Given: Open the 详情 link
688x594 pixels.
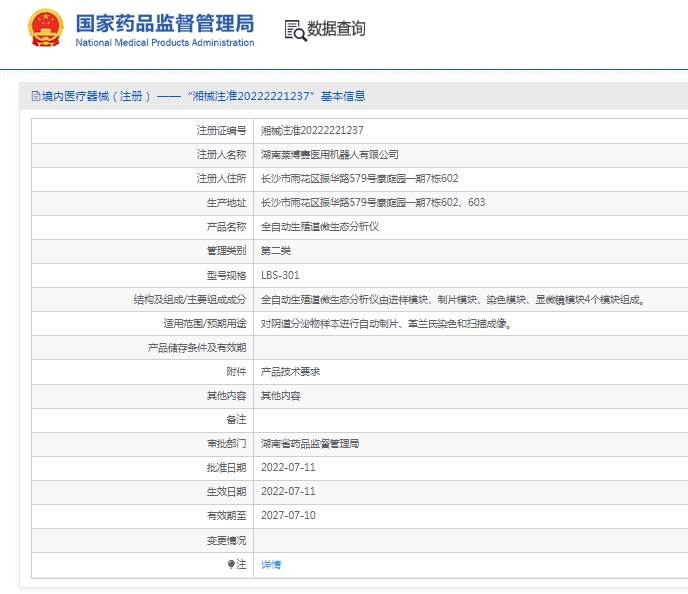Looking at the screenshot, I should pyautogui.click(x=271, y=565).
